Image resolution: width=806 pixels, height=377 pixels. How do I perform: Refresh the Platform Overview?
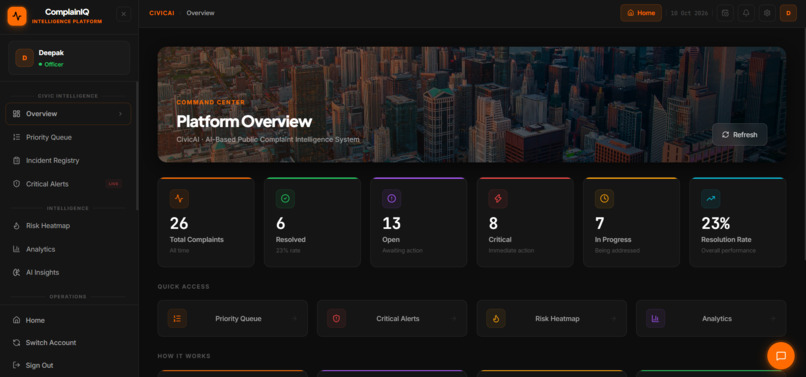point(740,134)
